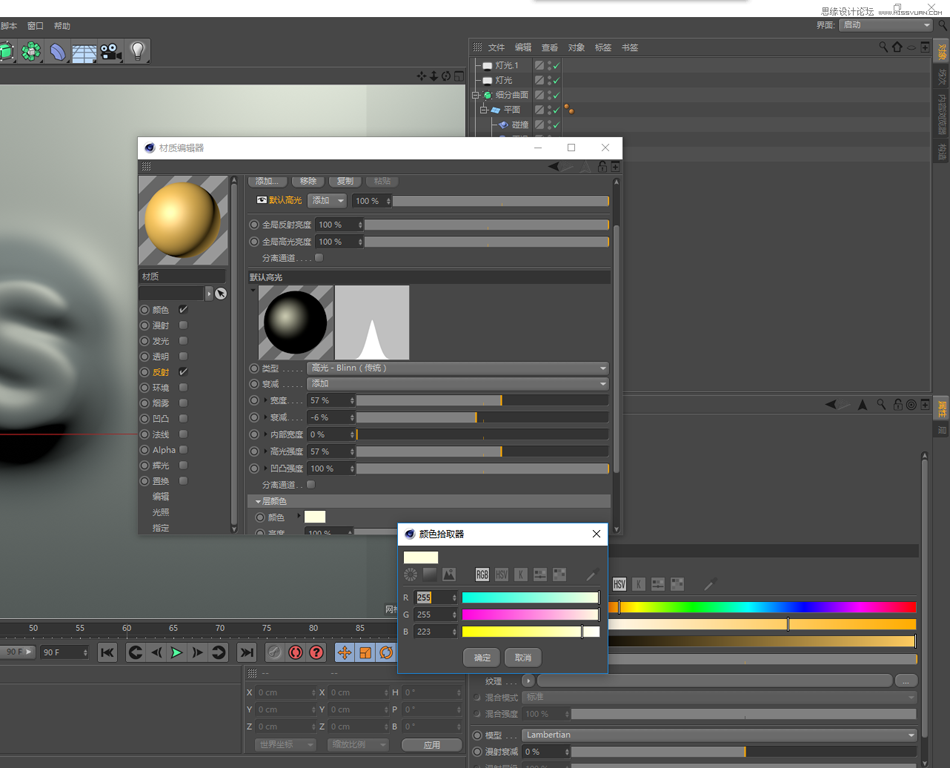Enable the 透明 channel checkbox
The height and width of the screenshot is (768, 950).
pyautogui.click(x=183, y=356)
